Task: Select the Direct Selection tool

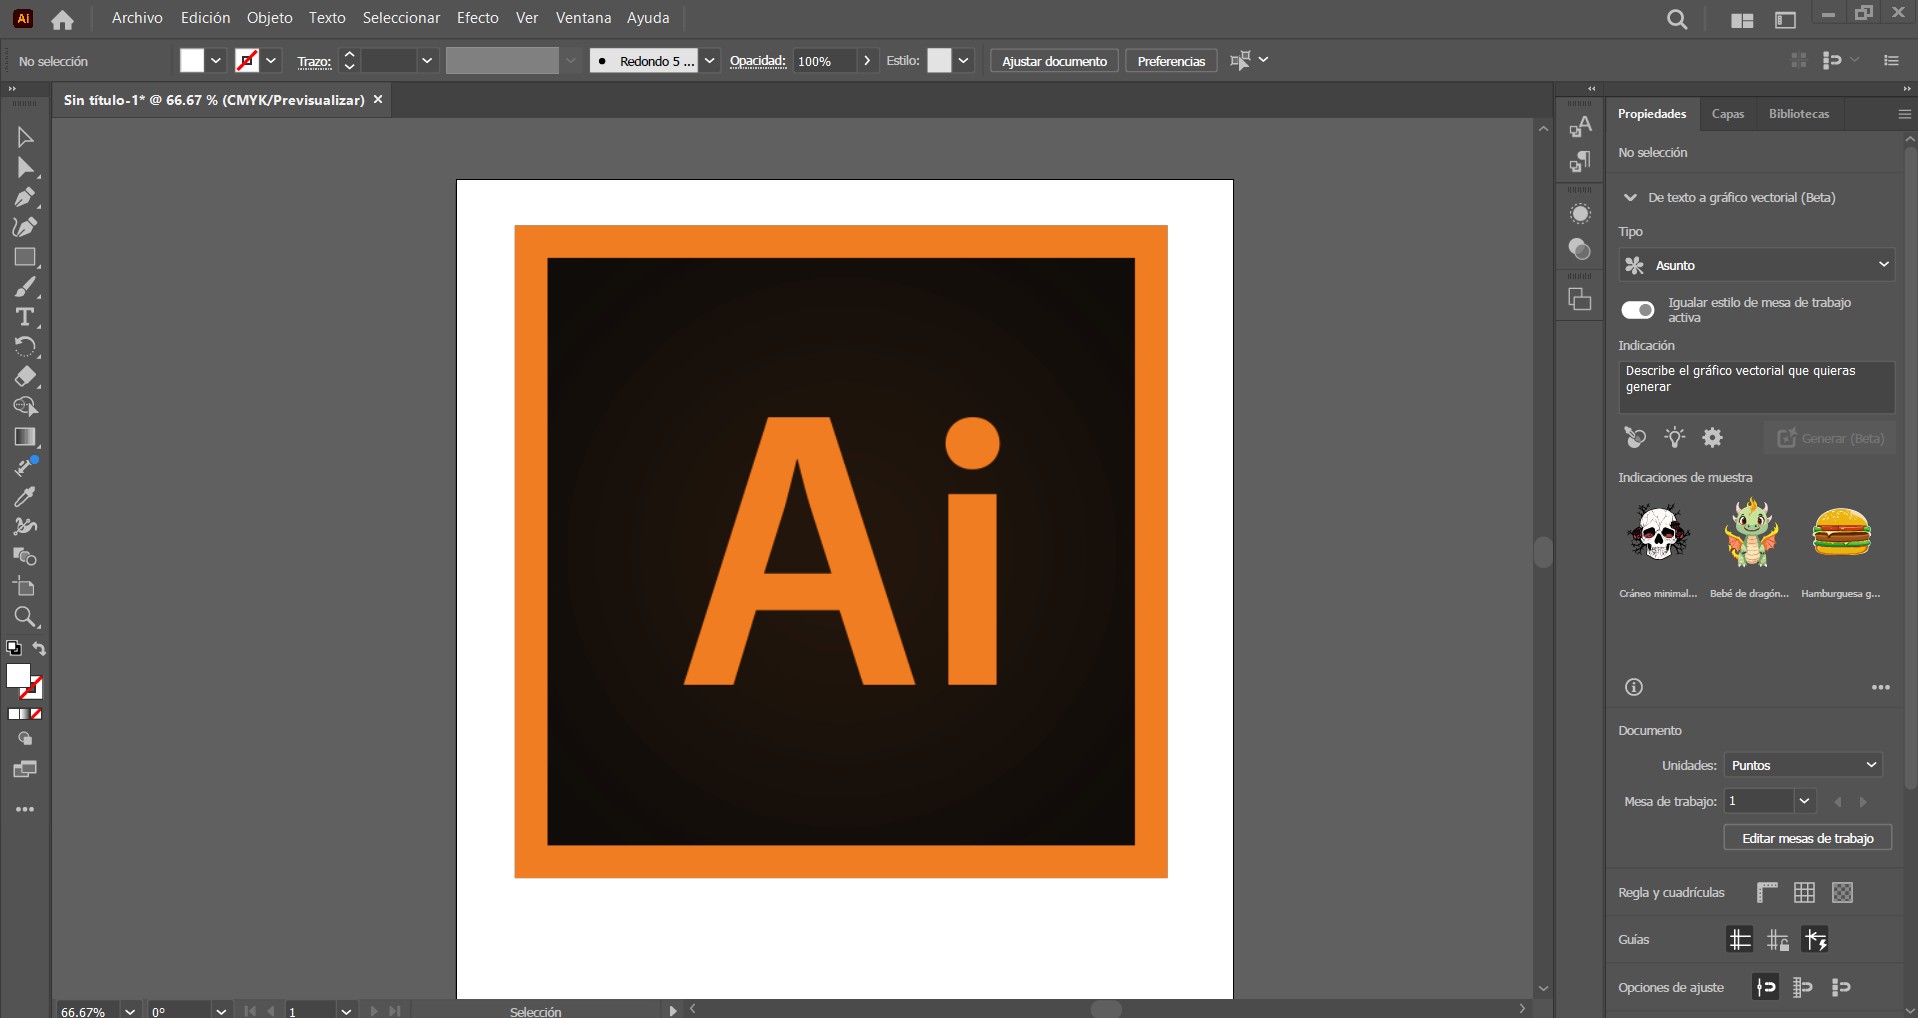Action: click(x=25, y=167)
